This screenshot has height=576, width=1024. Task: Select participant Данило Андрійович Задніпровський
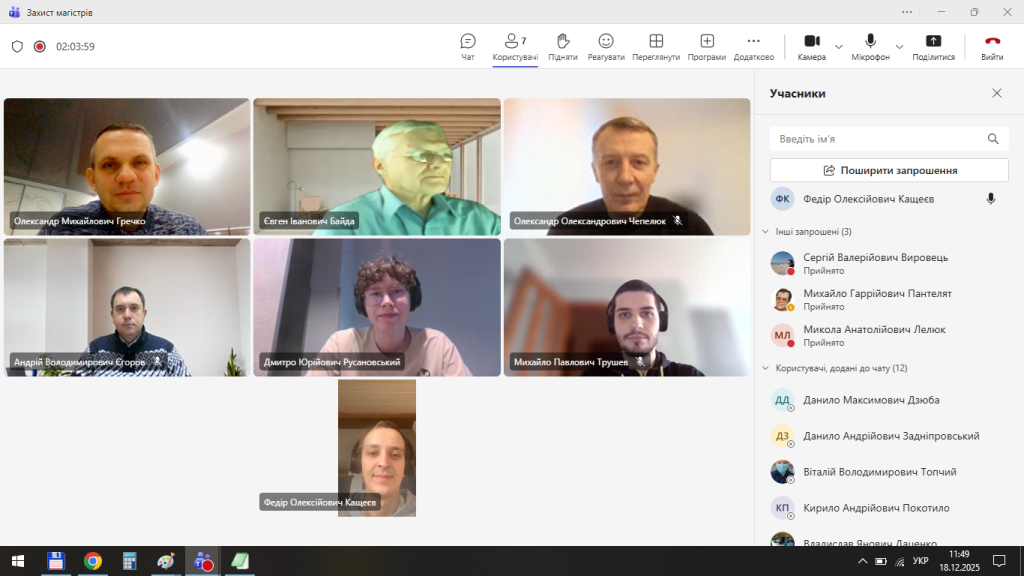[x=889, y=436]
